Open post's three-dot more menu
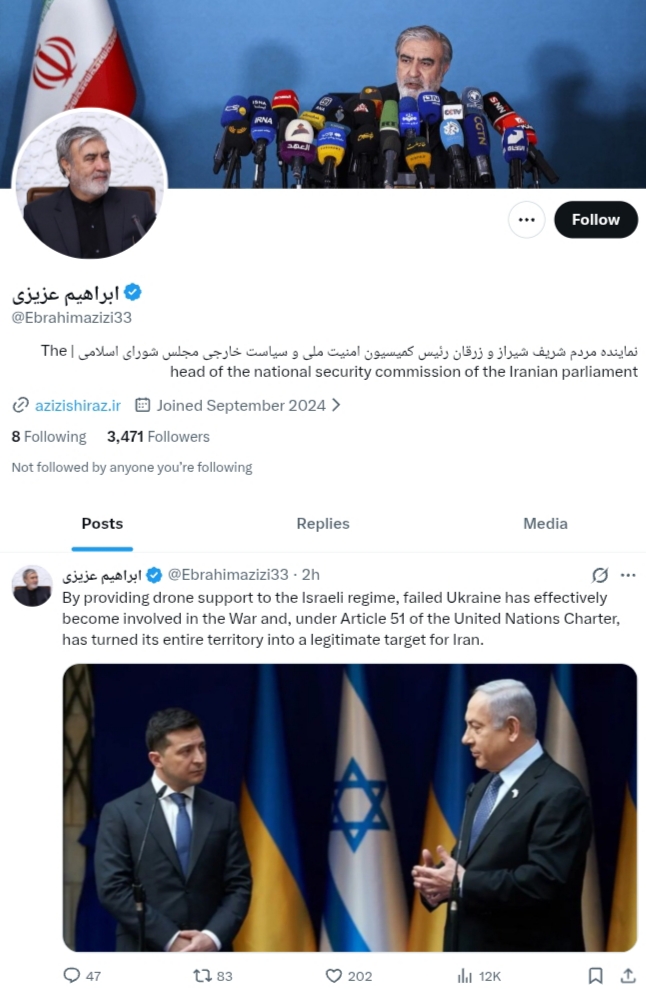This screenshot has width=646, height=989. tap(628, 575)
